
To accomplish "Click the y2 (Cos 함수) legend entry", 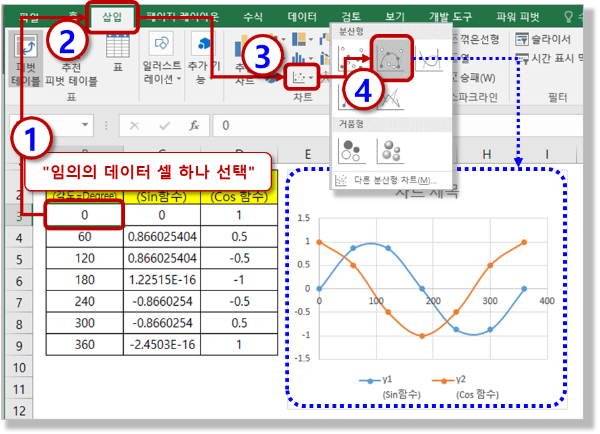I will (x=466, y=387).
